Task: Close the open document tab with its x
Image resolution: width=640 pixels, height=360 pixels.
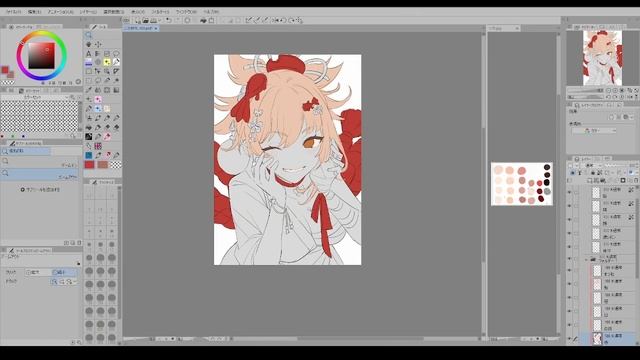Action: [156, 28]
